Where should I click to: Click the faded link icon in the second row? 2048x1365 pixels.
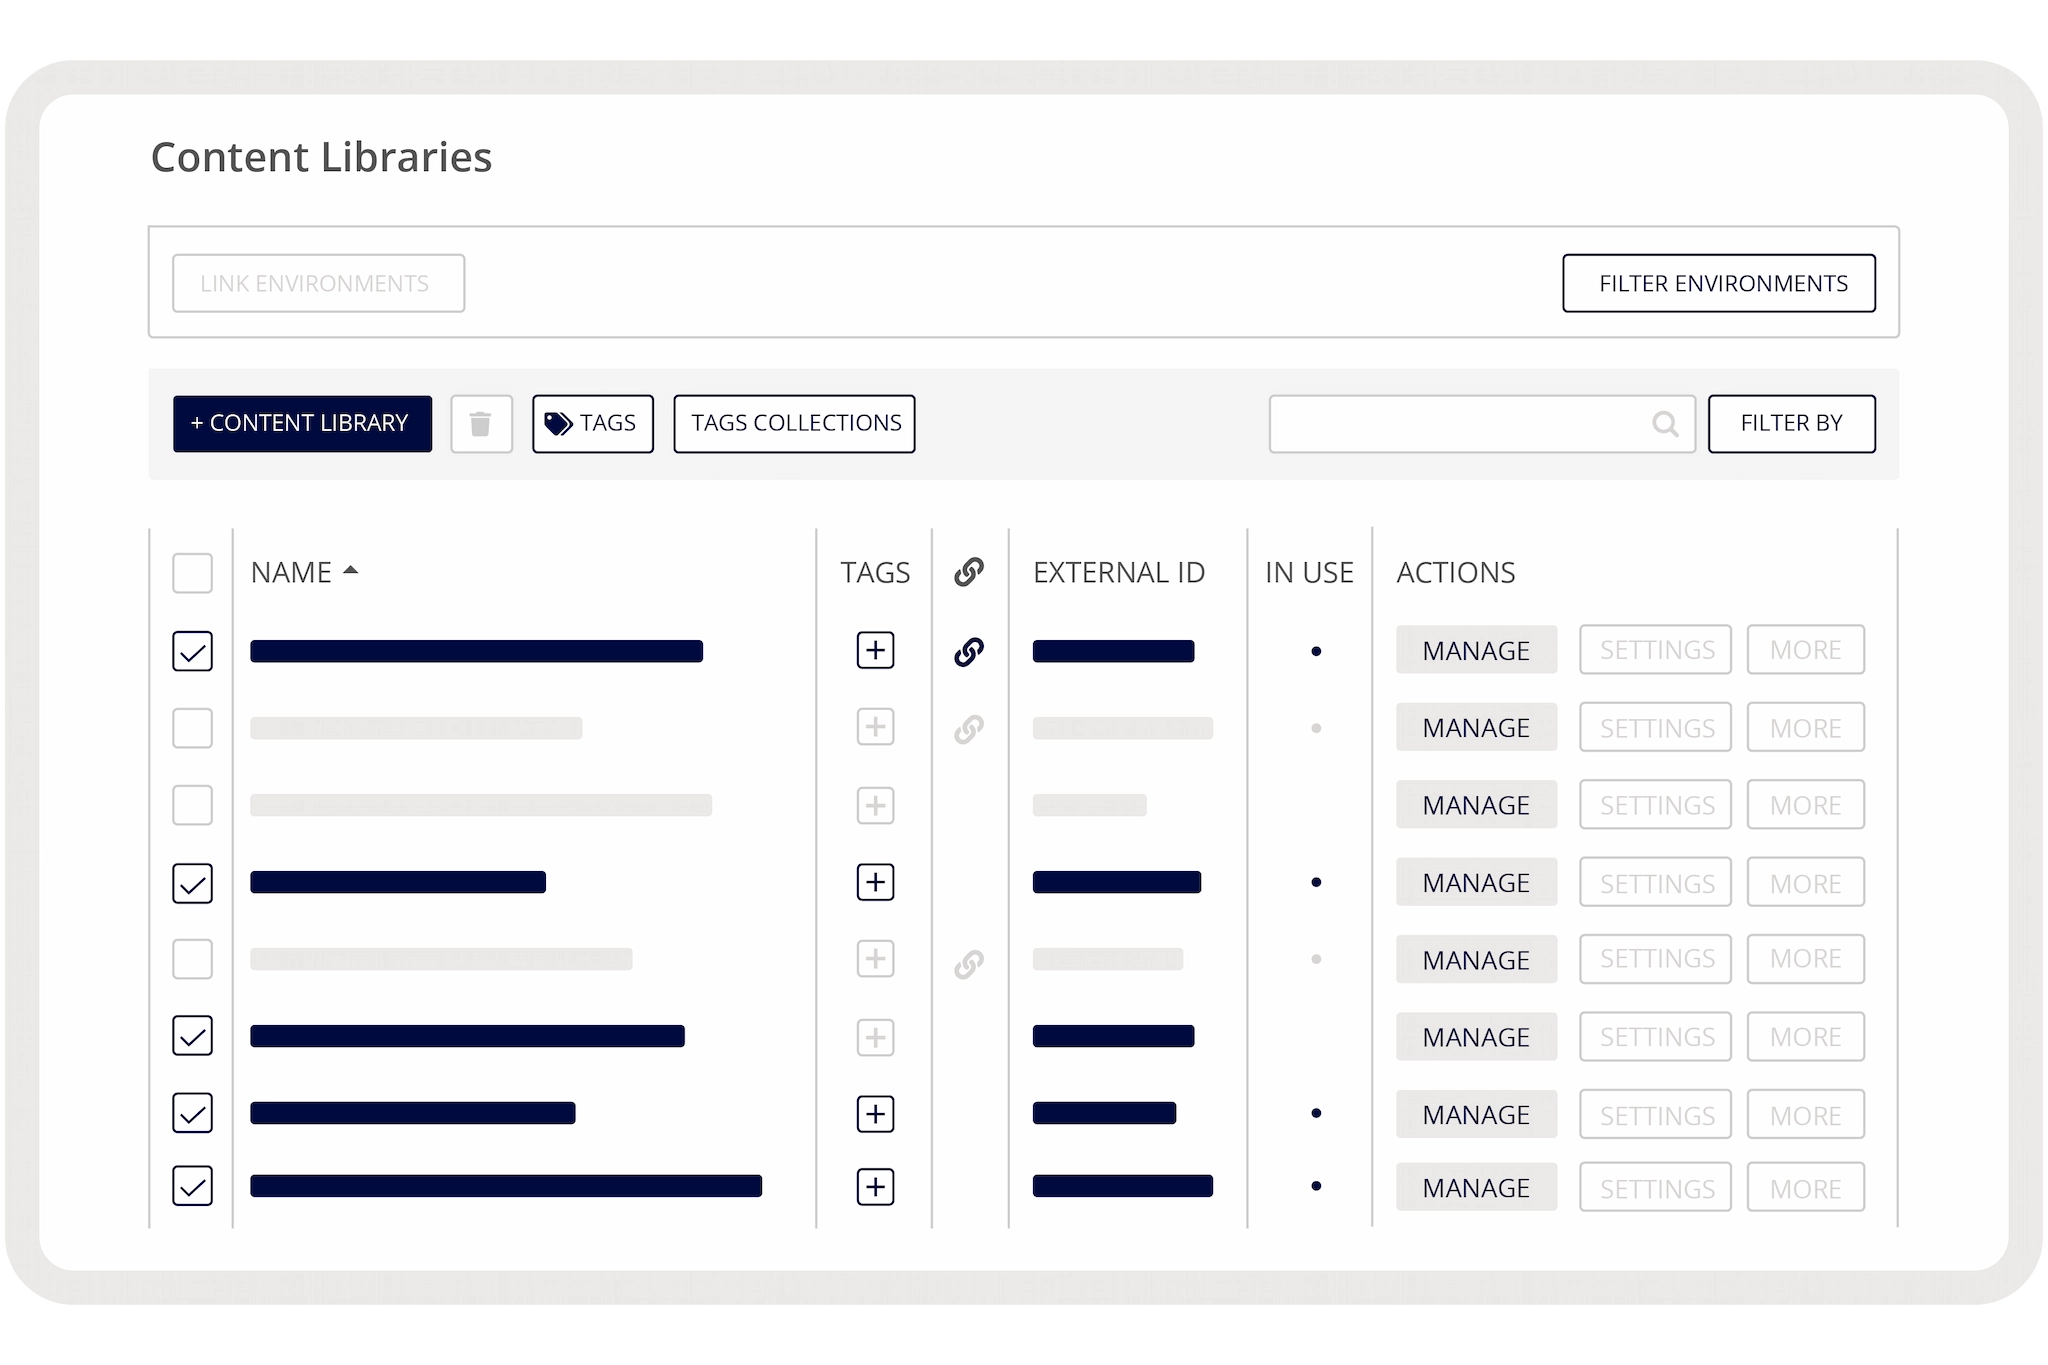coord(968,729)
